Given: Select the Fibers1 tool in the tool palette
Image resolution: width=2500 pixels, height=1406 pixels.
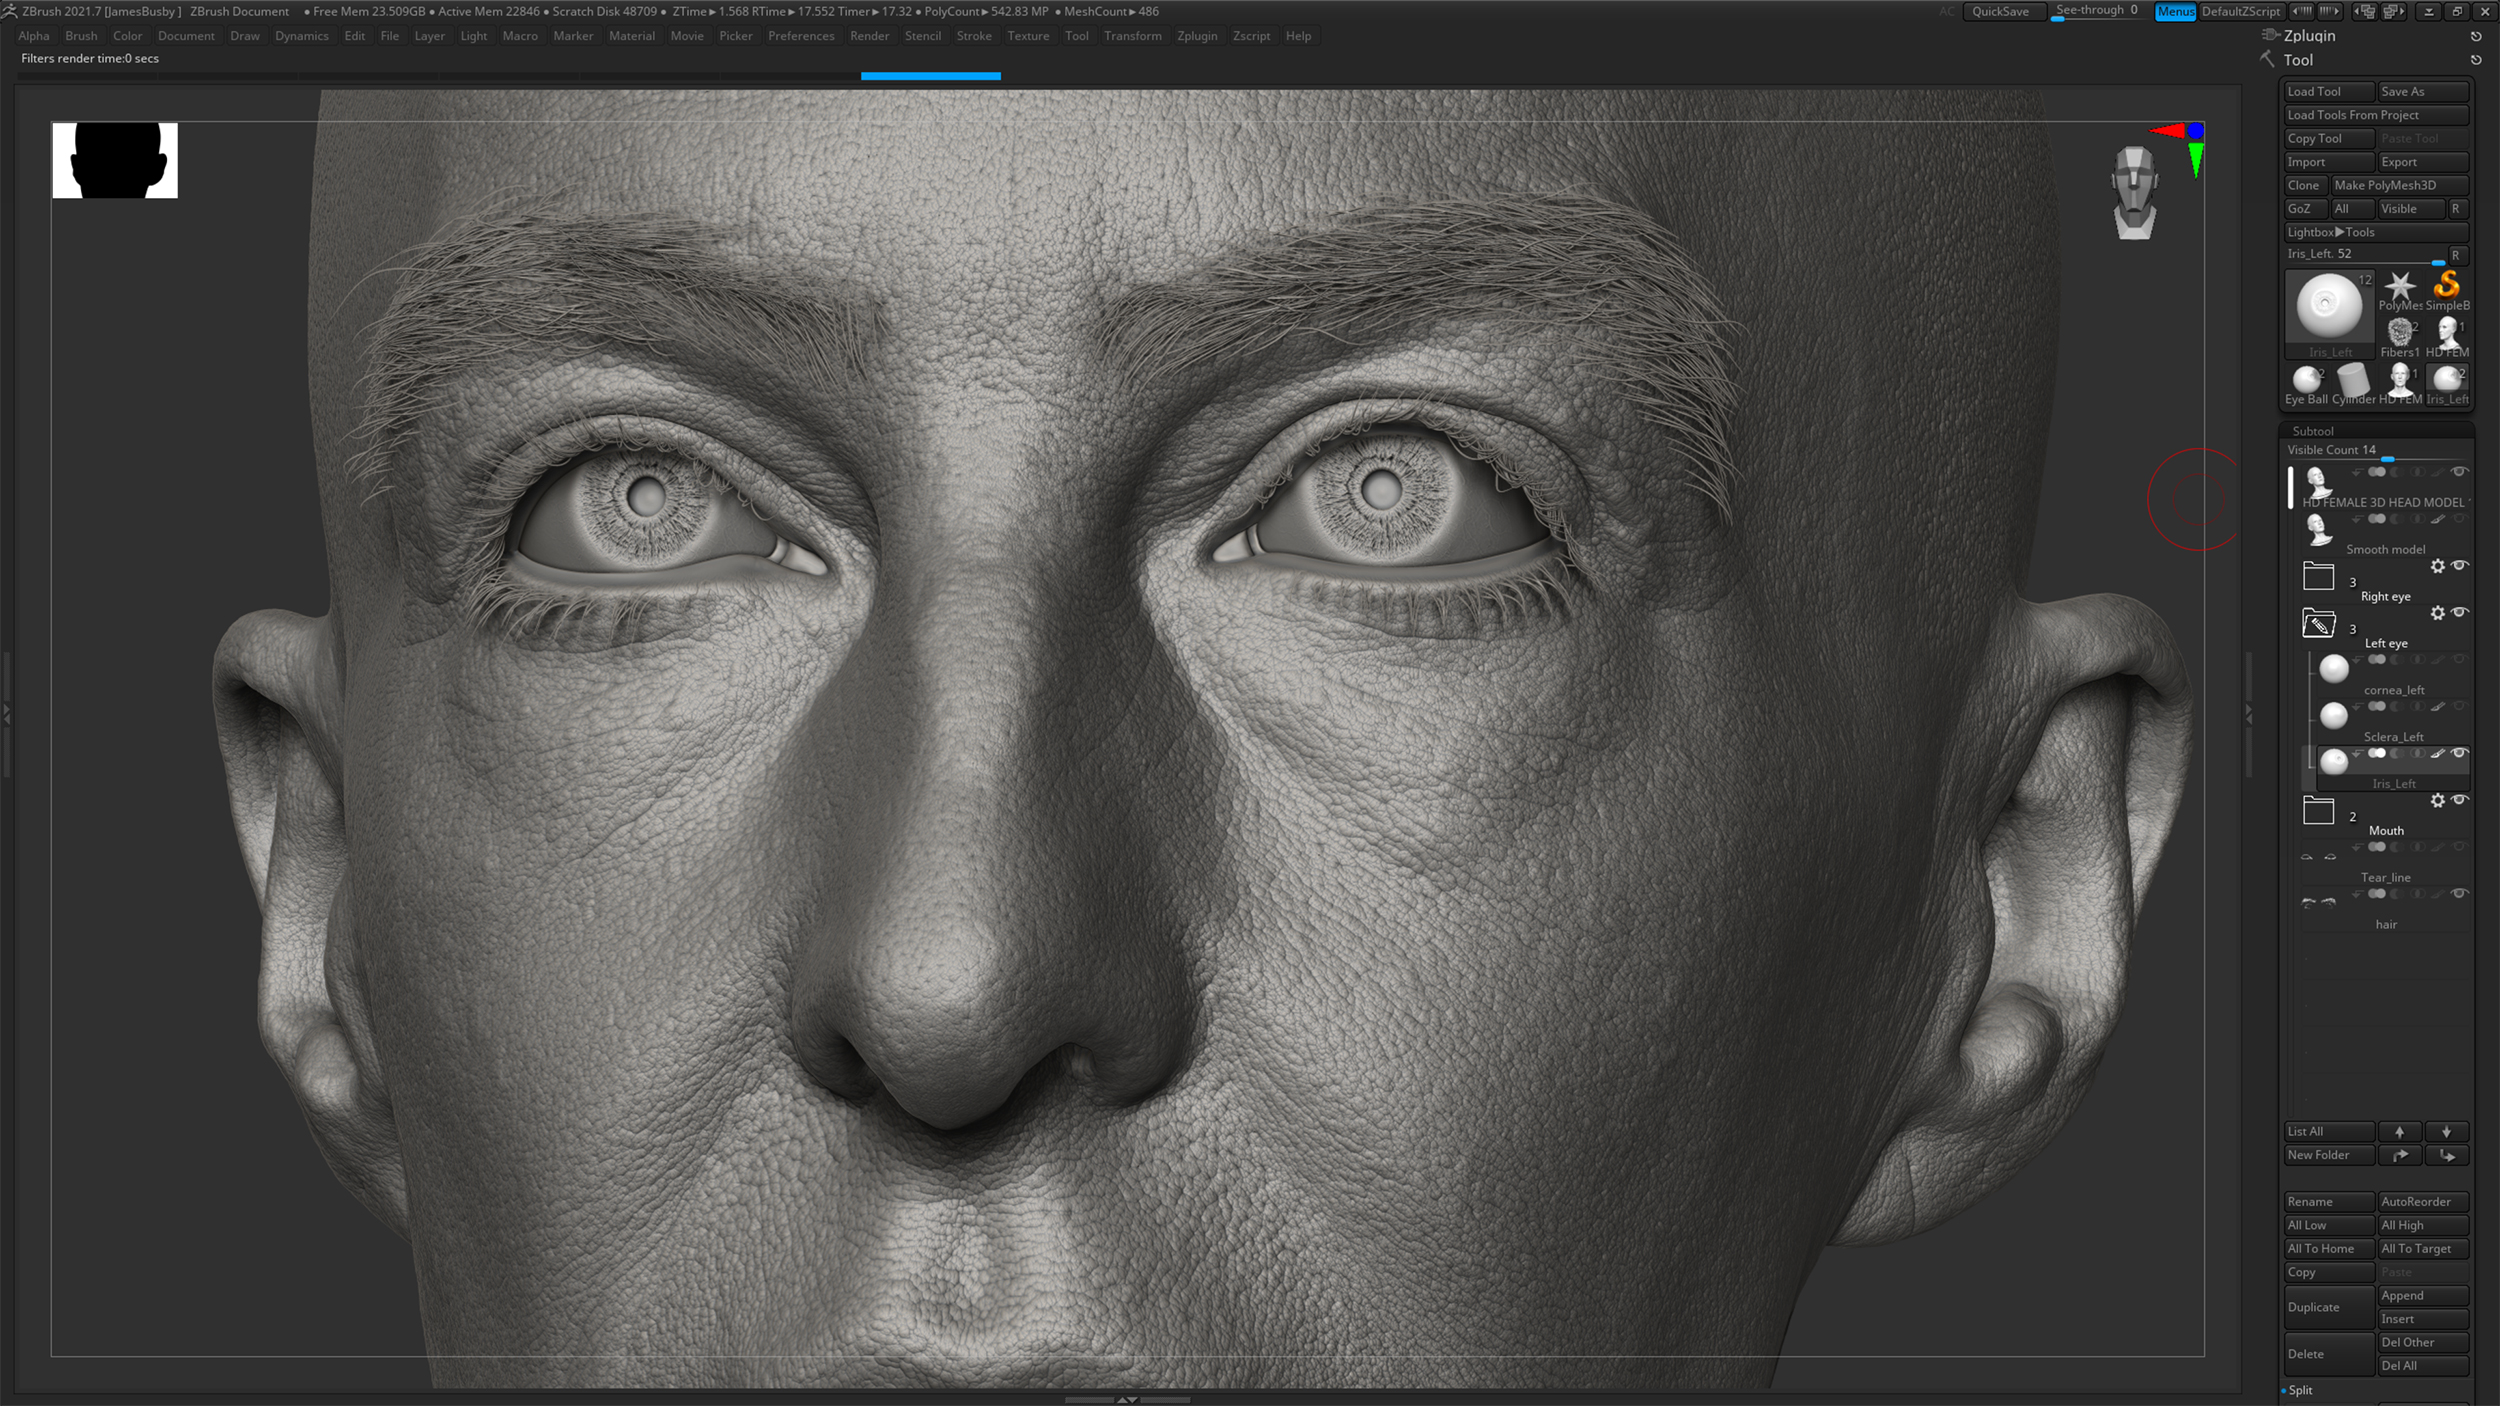Looking at the screenshot, I should tap(2399, 333).
